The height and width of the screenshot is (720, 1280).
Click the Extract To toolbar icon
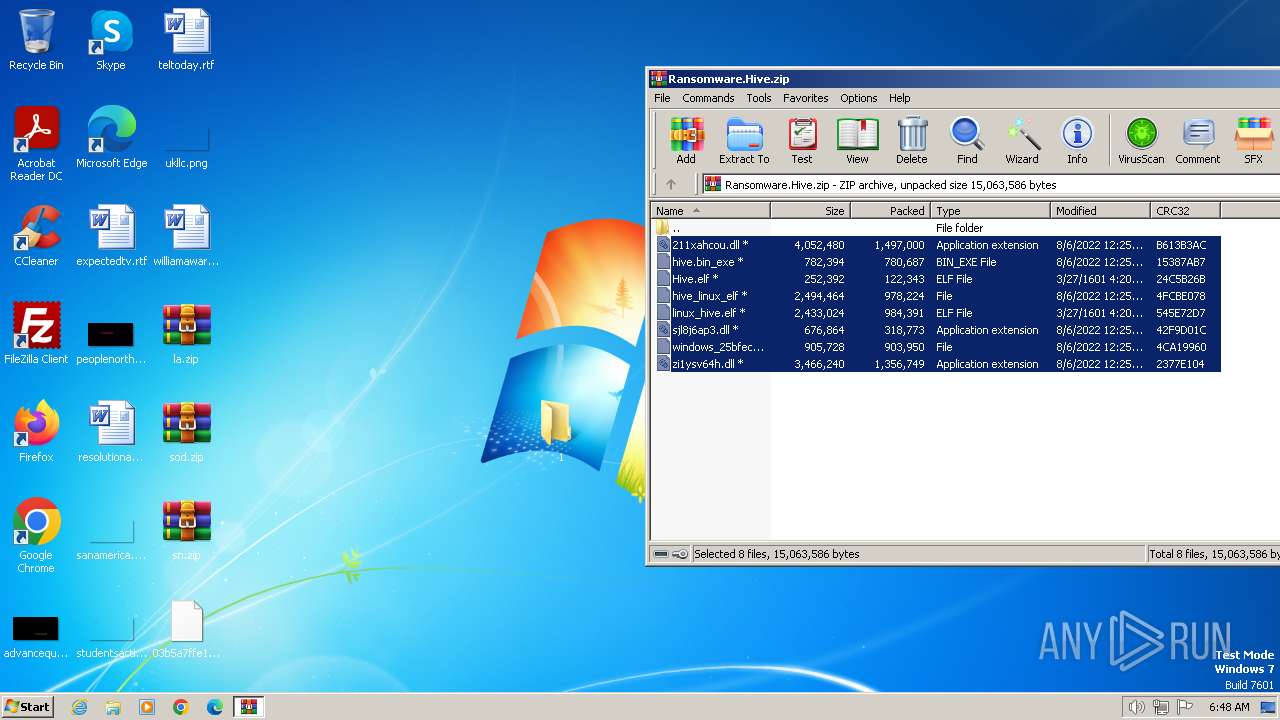[744, 140]
